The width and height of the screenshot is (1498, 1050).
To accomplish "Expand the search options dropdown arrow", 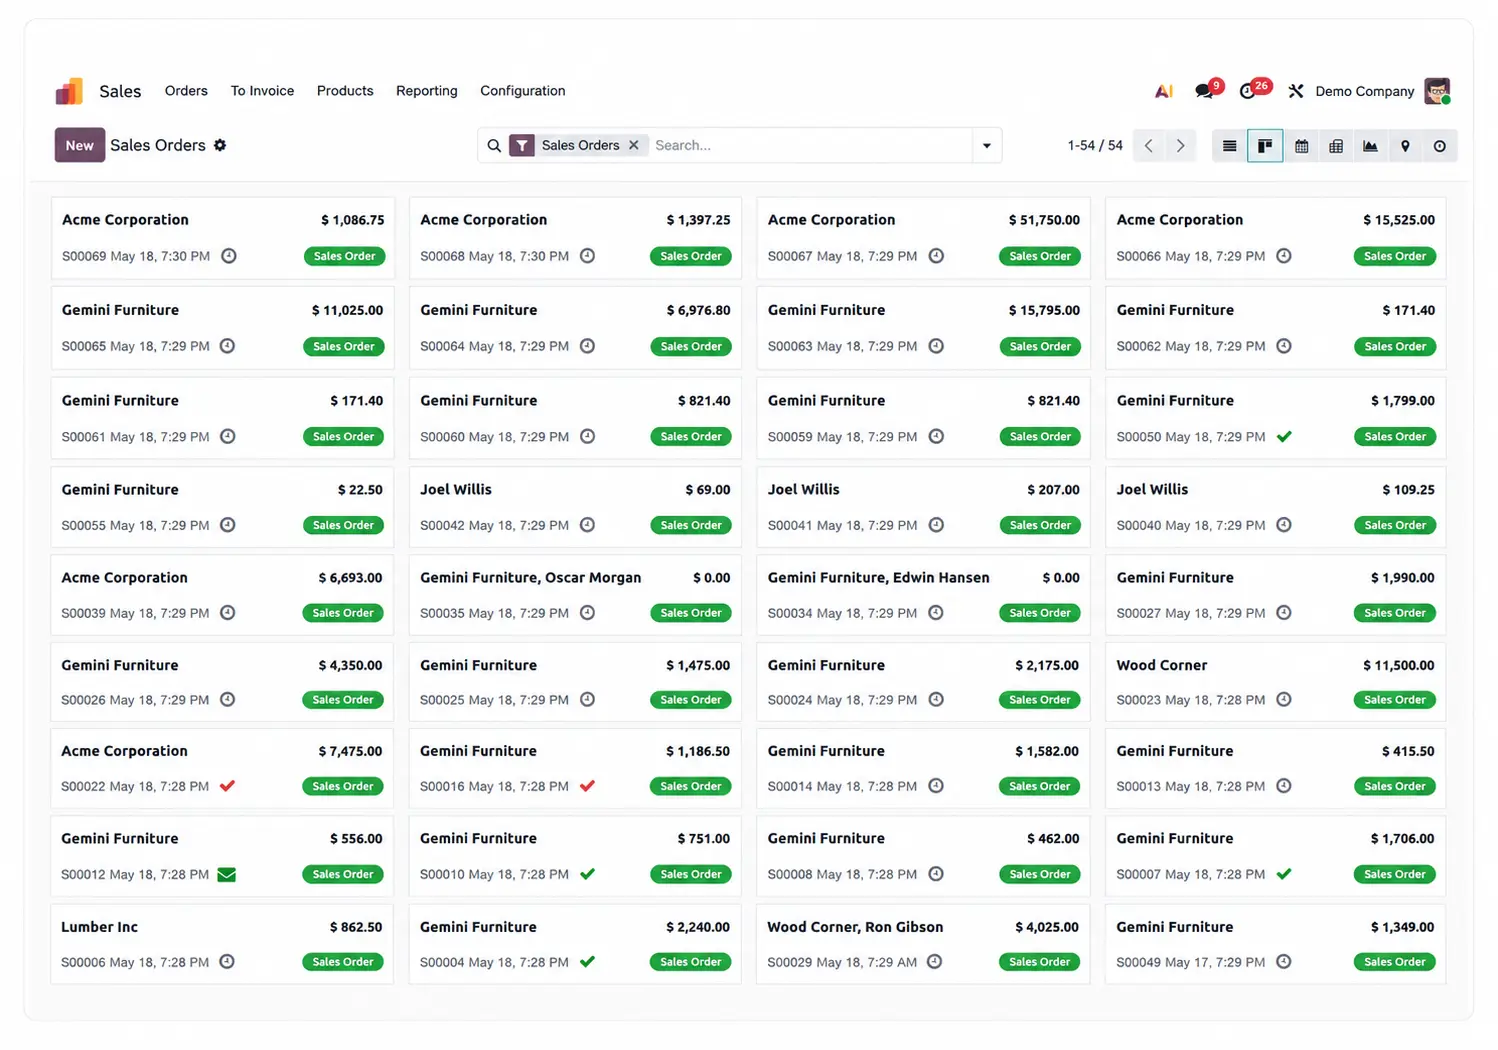I will pos(987,146).
